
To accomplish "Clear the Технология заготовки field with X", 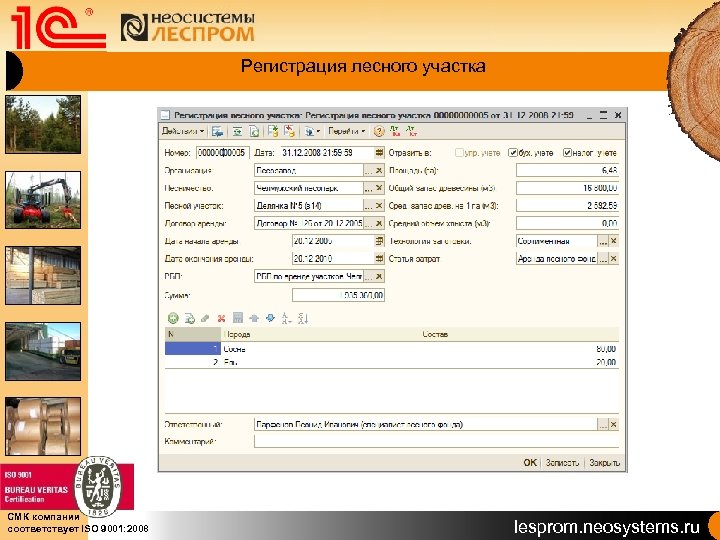I will coord(613,241).
